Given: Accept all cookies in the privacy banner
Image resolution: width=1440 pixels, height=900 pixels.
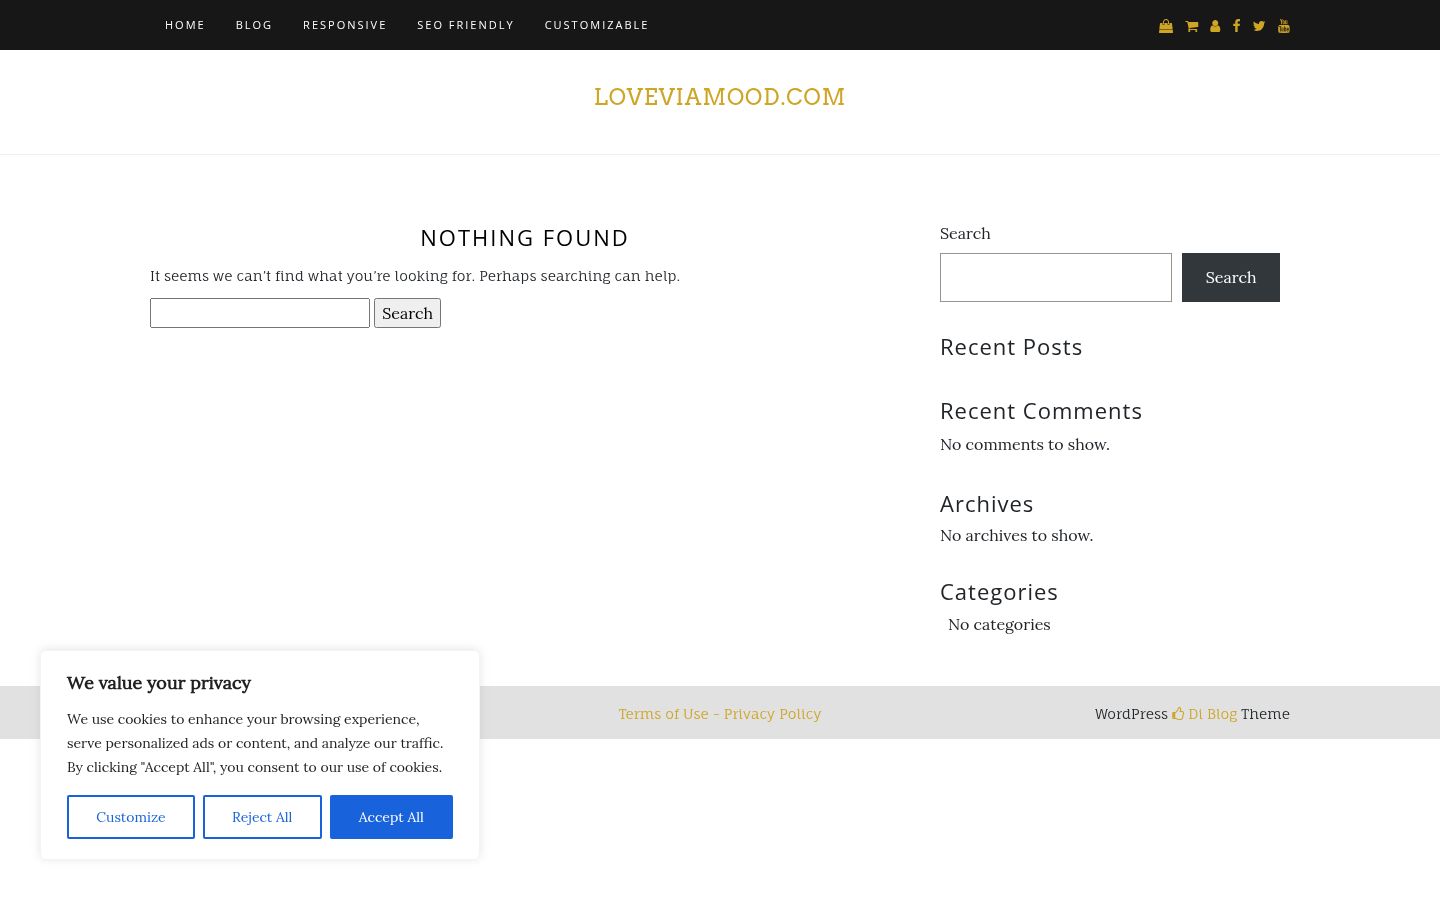Looking at the screenshot, I should pyautogui.click(x=391, y=817).
